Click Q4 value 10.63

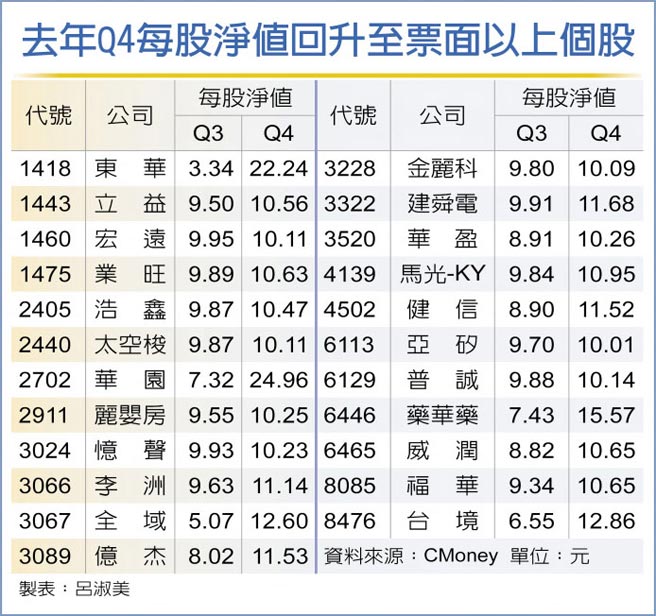[x=279, y=274]
